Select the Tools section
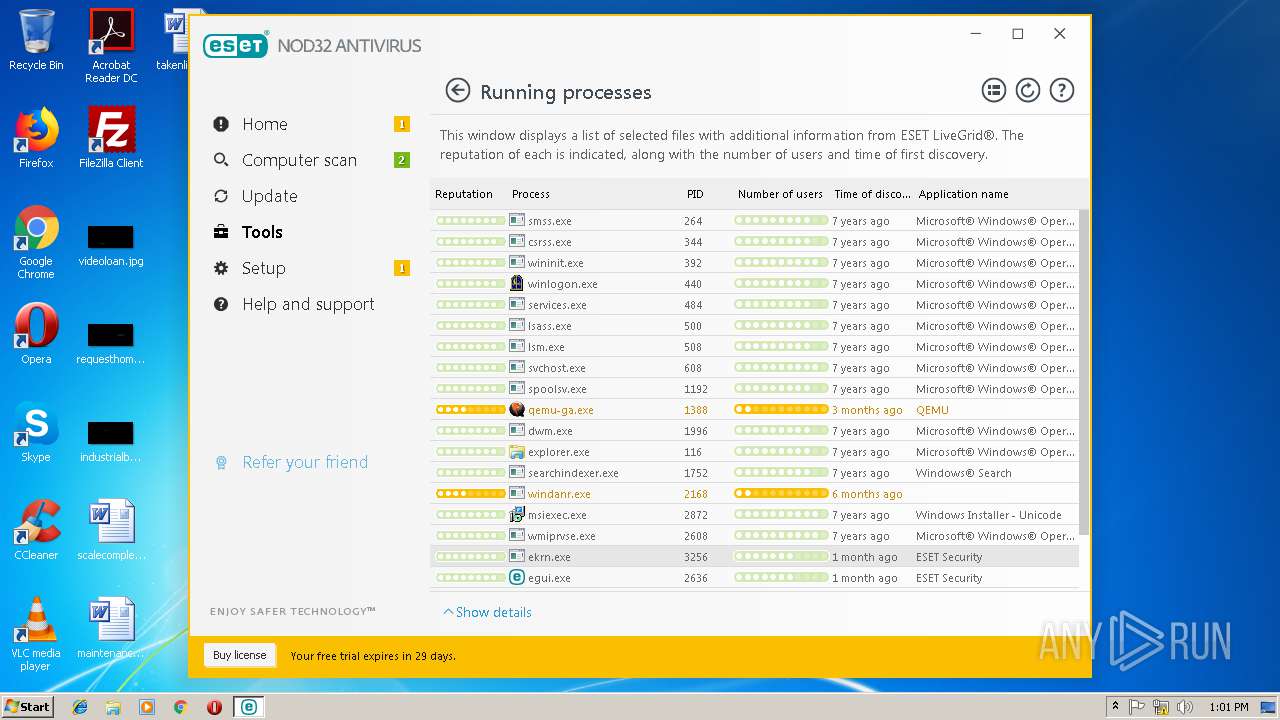This screenshot has width=1280, height=720. click(x=262, y=232)
